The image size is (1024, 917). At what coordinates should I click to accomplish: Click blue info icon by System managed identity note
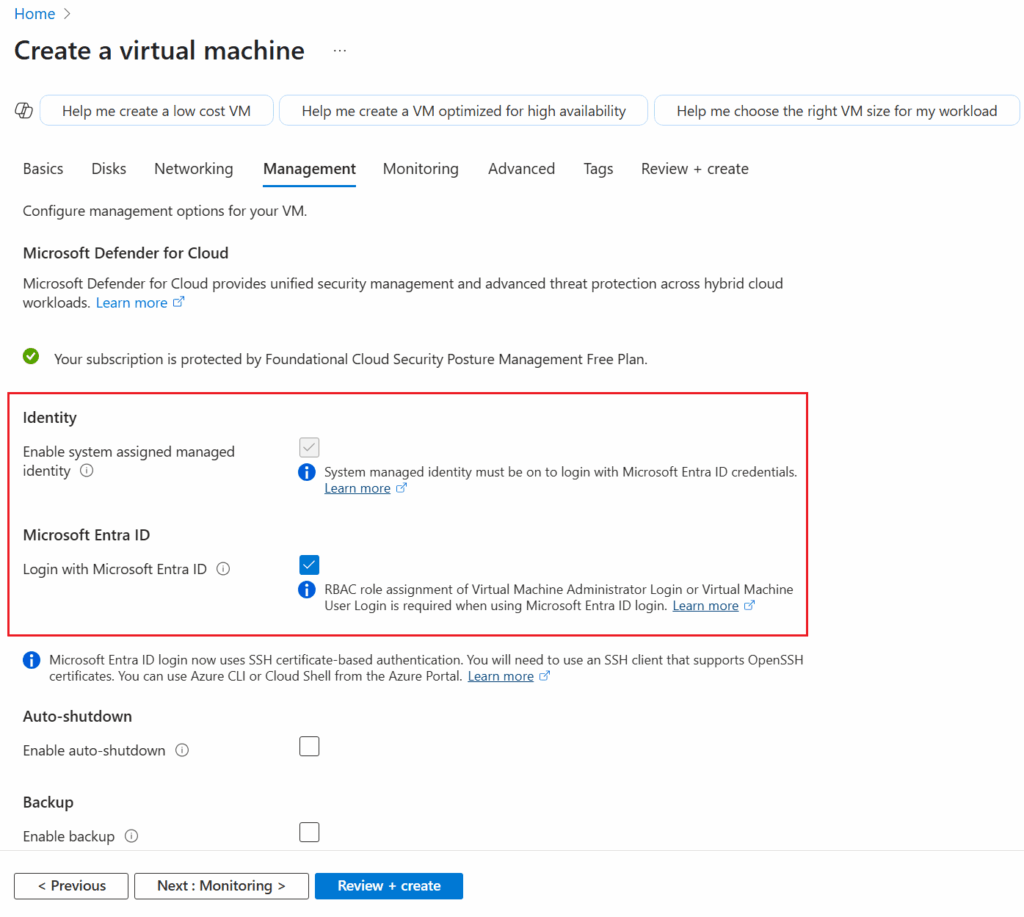[x=306, y=472]
